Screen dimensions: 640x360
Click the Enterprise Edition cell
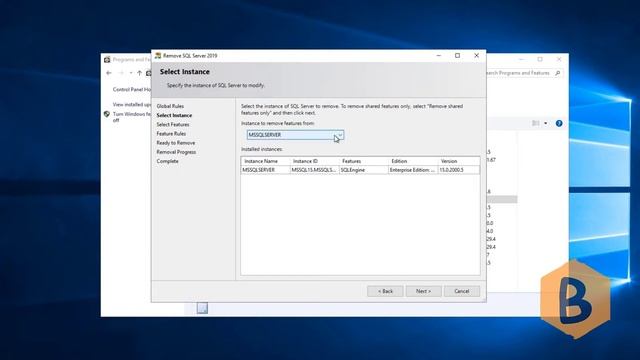[x=413, y=170]
